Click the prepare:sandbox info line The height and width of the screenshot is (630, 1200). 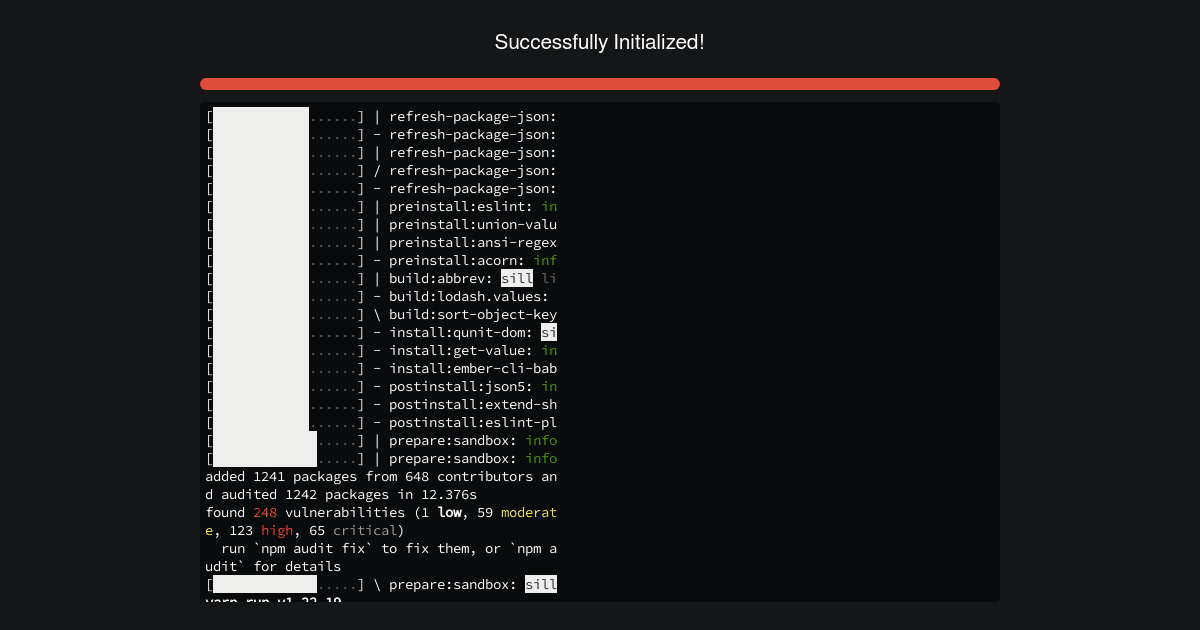[470, 440]
